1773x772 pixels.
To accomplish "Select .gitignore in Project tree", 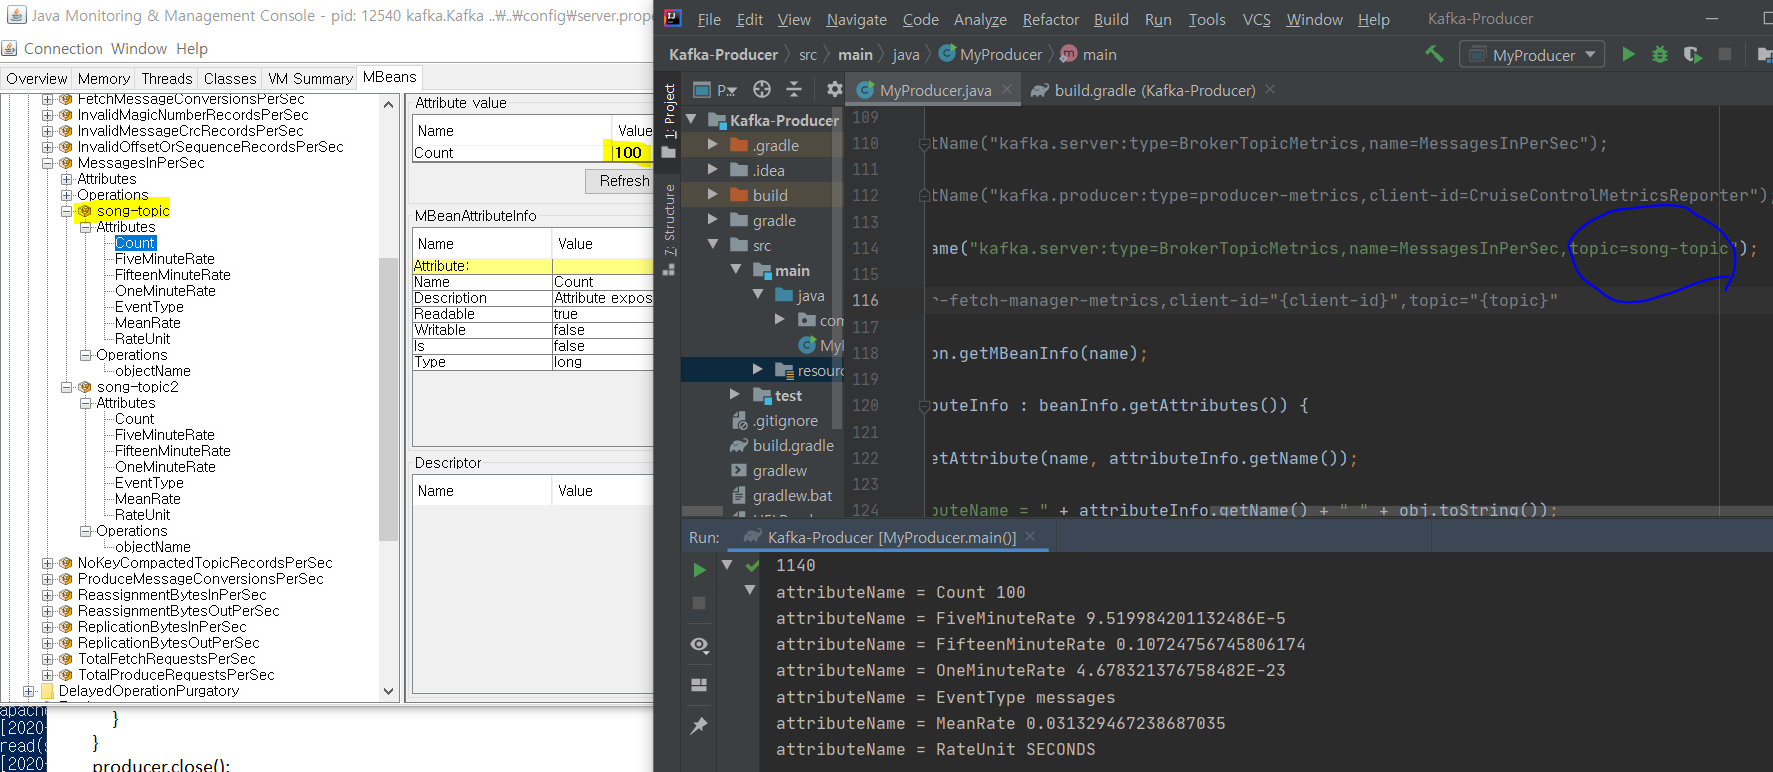I will click(785, 420).
